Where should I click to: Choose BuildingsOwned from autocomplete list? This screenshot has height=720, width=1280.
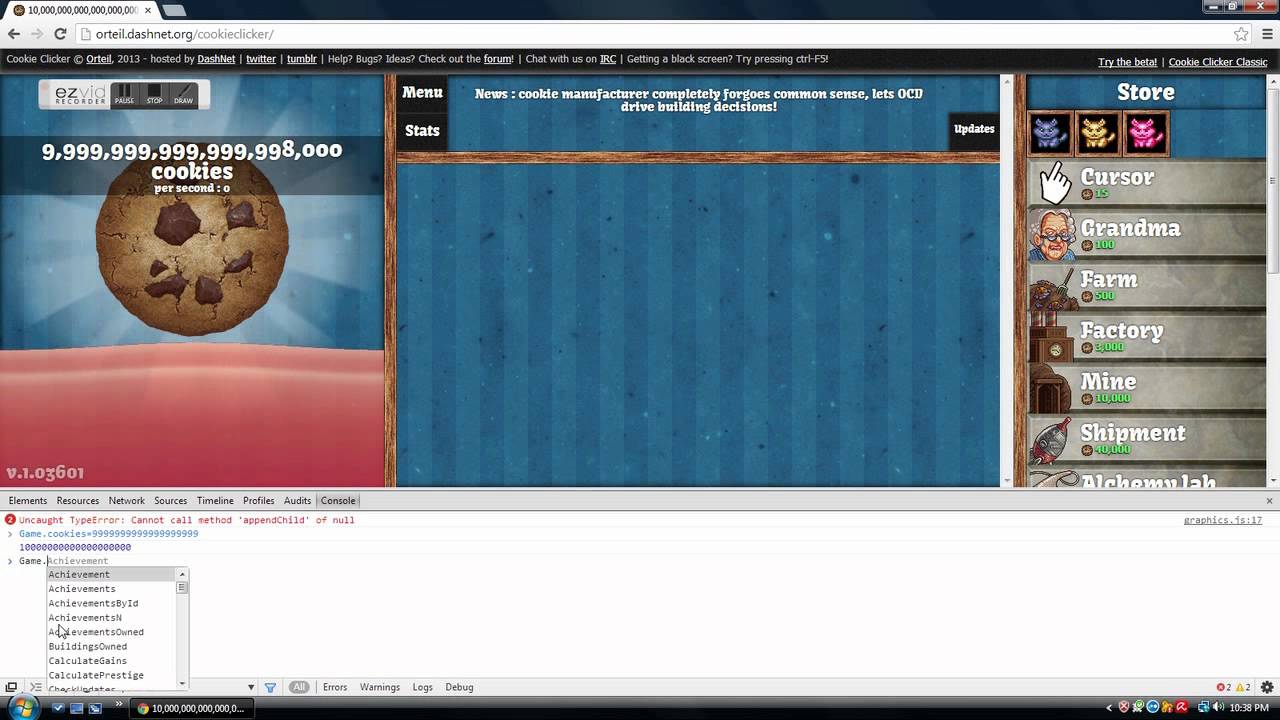tap(112, 647)
